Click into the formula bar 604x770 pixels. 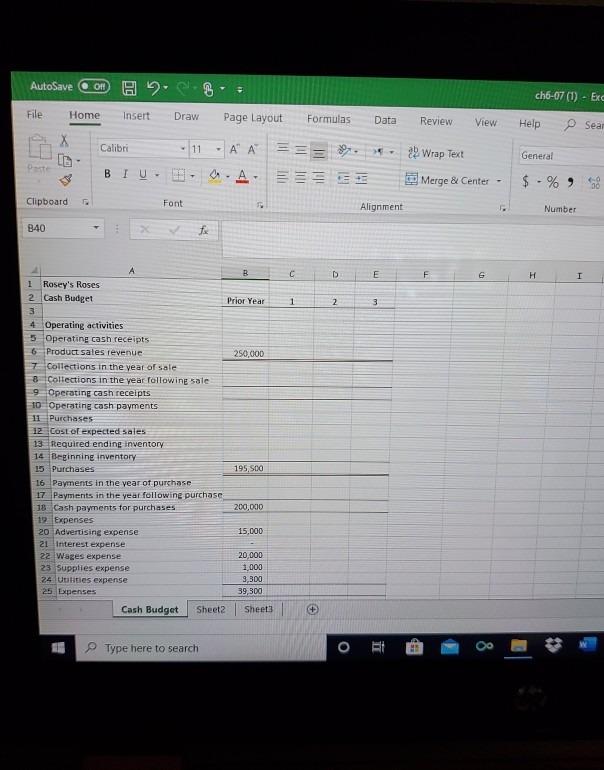pyautogui.click(x=412, y=241)
